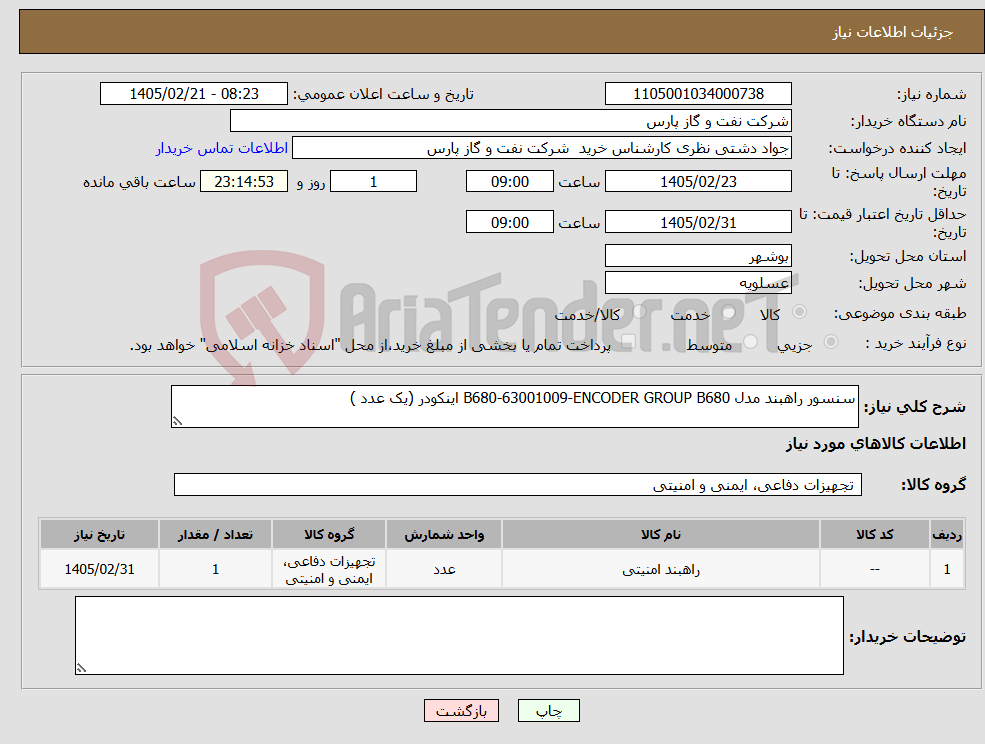985x744 pixels.
Task: Click the عدد unit cell in table
Action: tap(444, 569)
